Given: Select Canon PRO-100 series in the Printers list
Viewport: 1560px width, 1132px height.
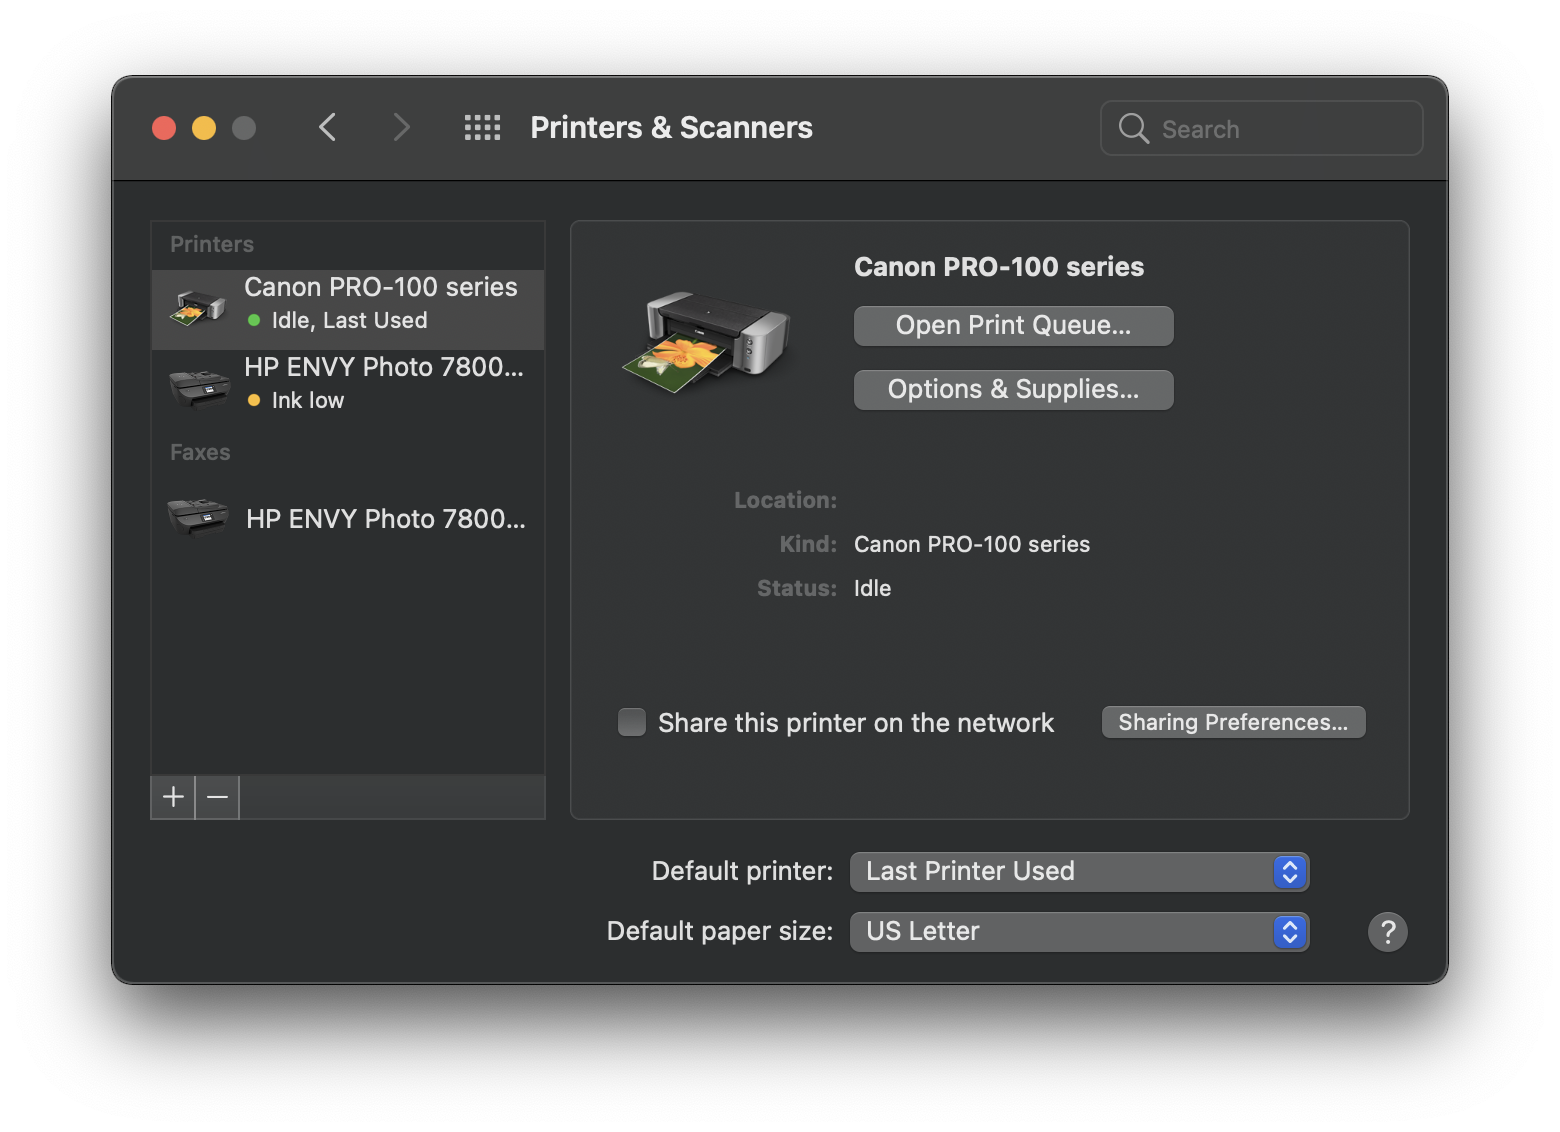Looking at the screenshot, I should (x=380, y=303).
